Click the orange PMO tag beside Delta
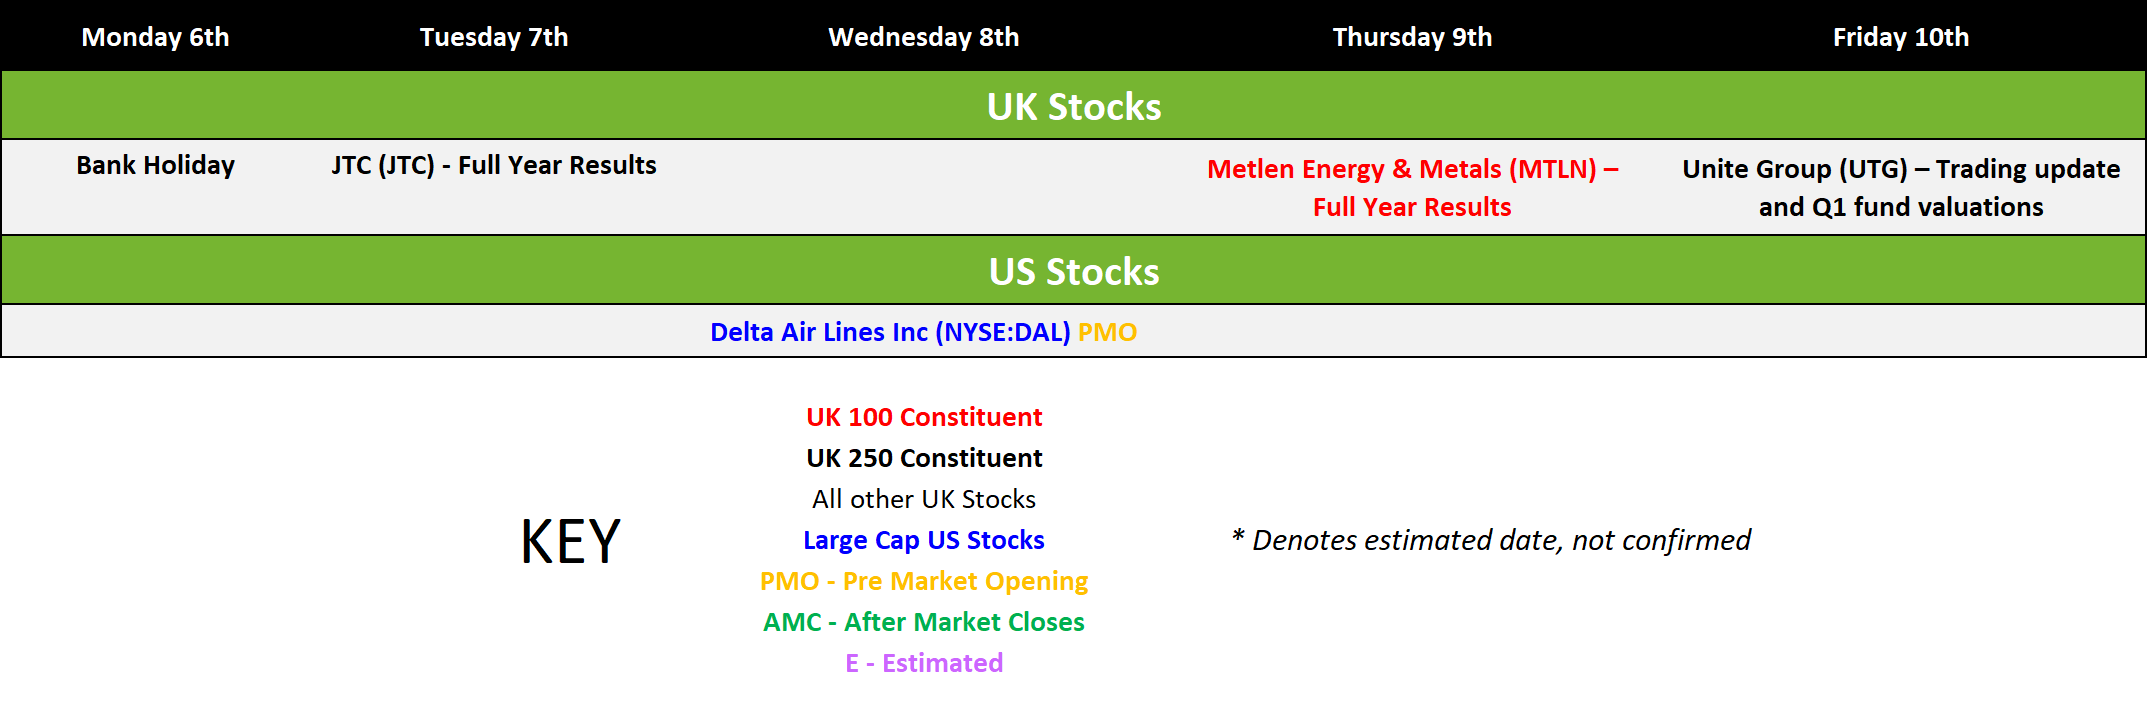 1107,332
